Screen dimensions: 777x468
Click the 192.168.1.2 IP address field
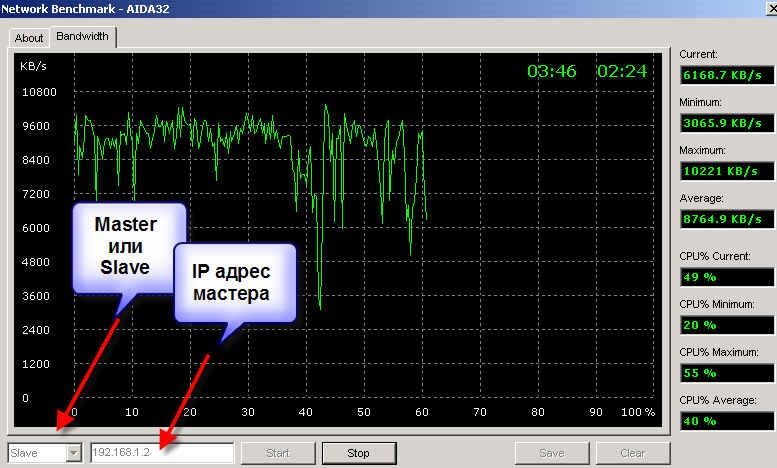pos(162,453)
